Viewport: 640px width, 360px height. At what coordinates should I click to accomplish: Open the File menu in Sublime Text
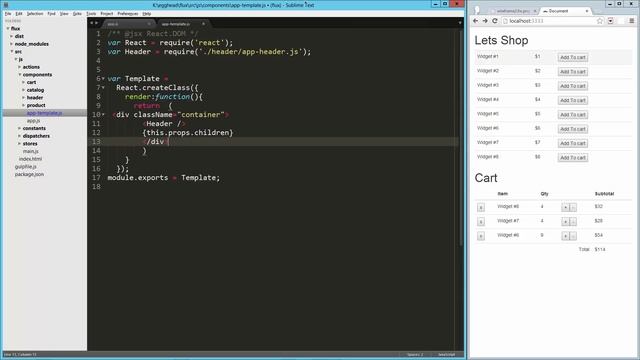pos(8,13)
